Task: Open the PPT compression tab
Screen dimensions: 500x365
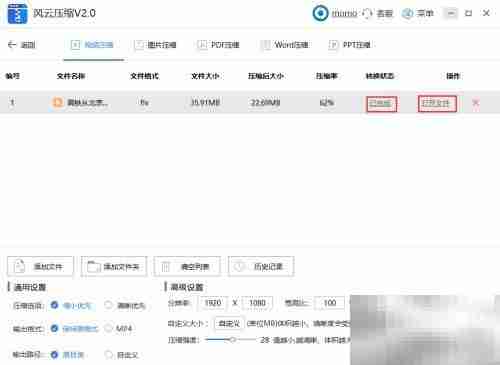Action: pyautogui.click(x=350, y=45)
